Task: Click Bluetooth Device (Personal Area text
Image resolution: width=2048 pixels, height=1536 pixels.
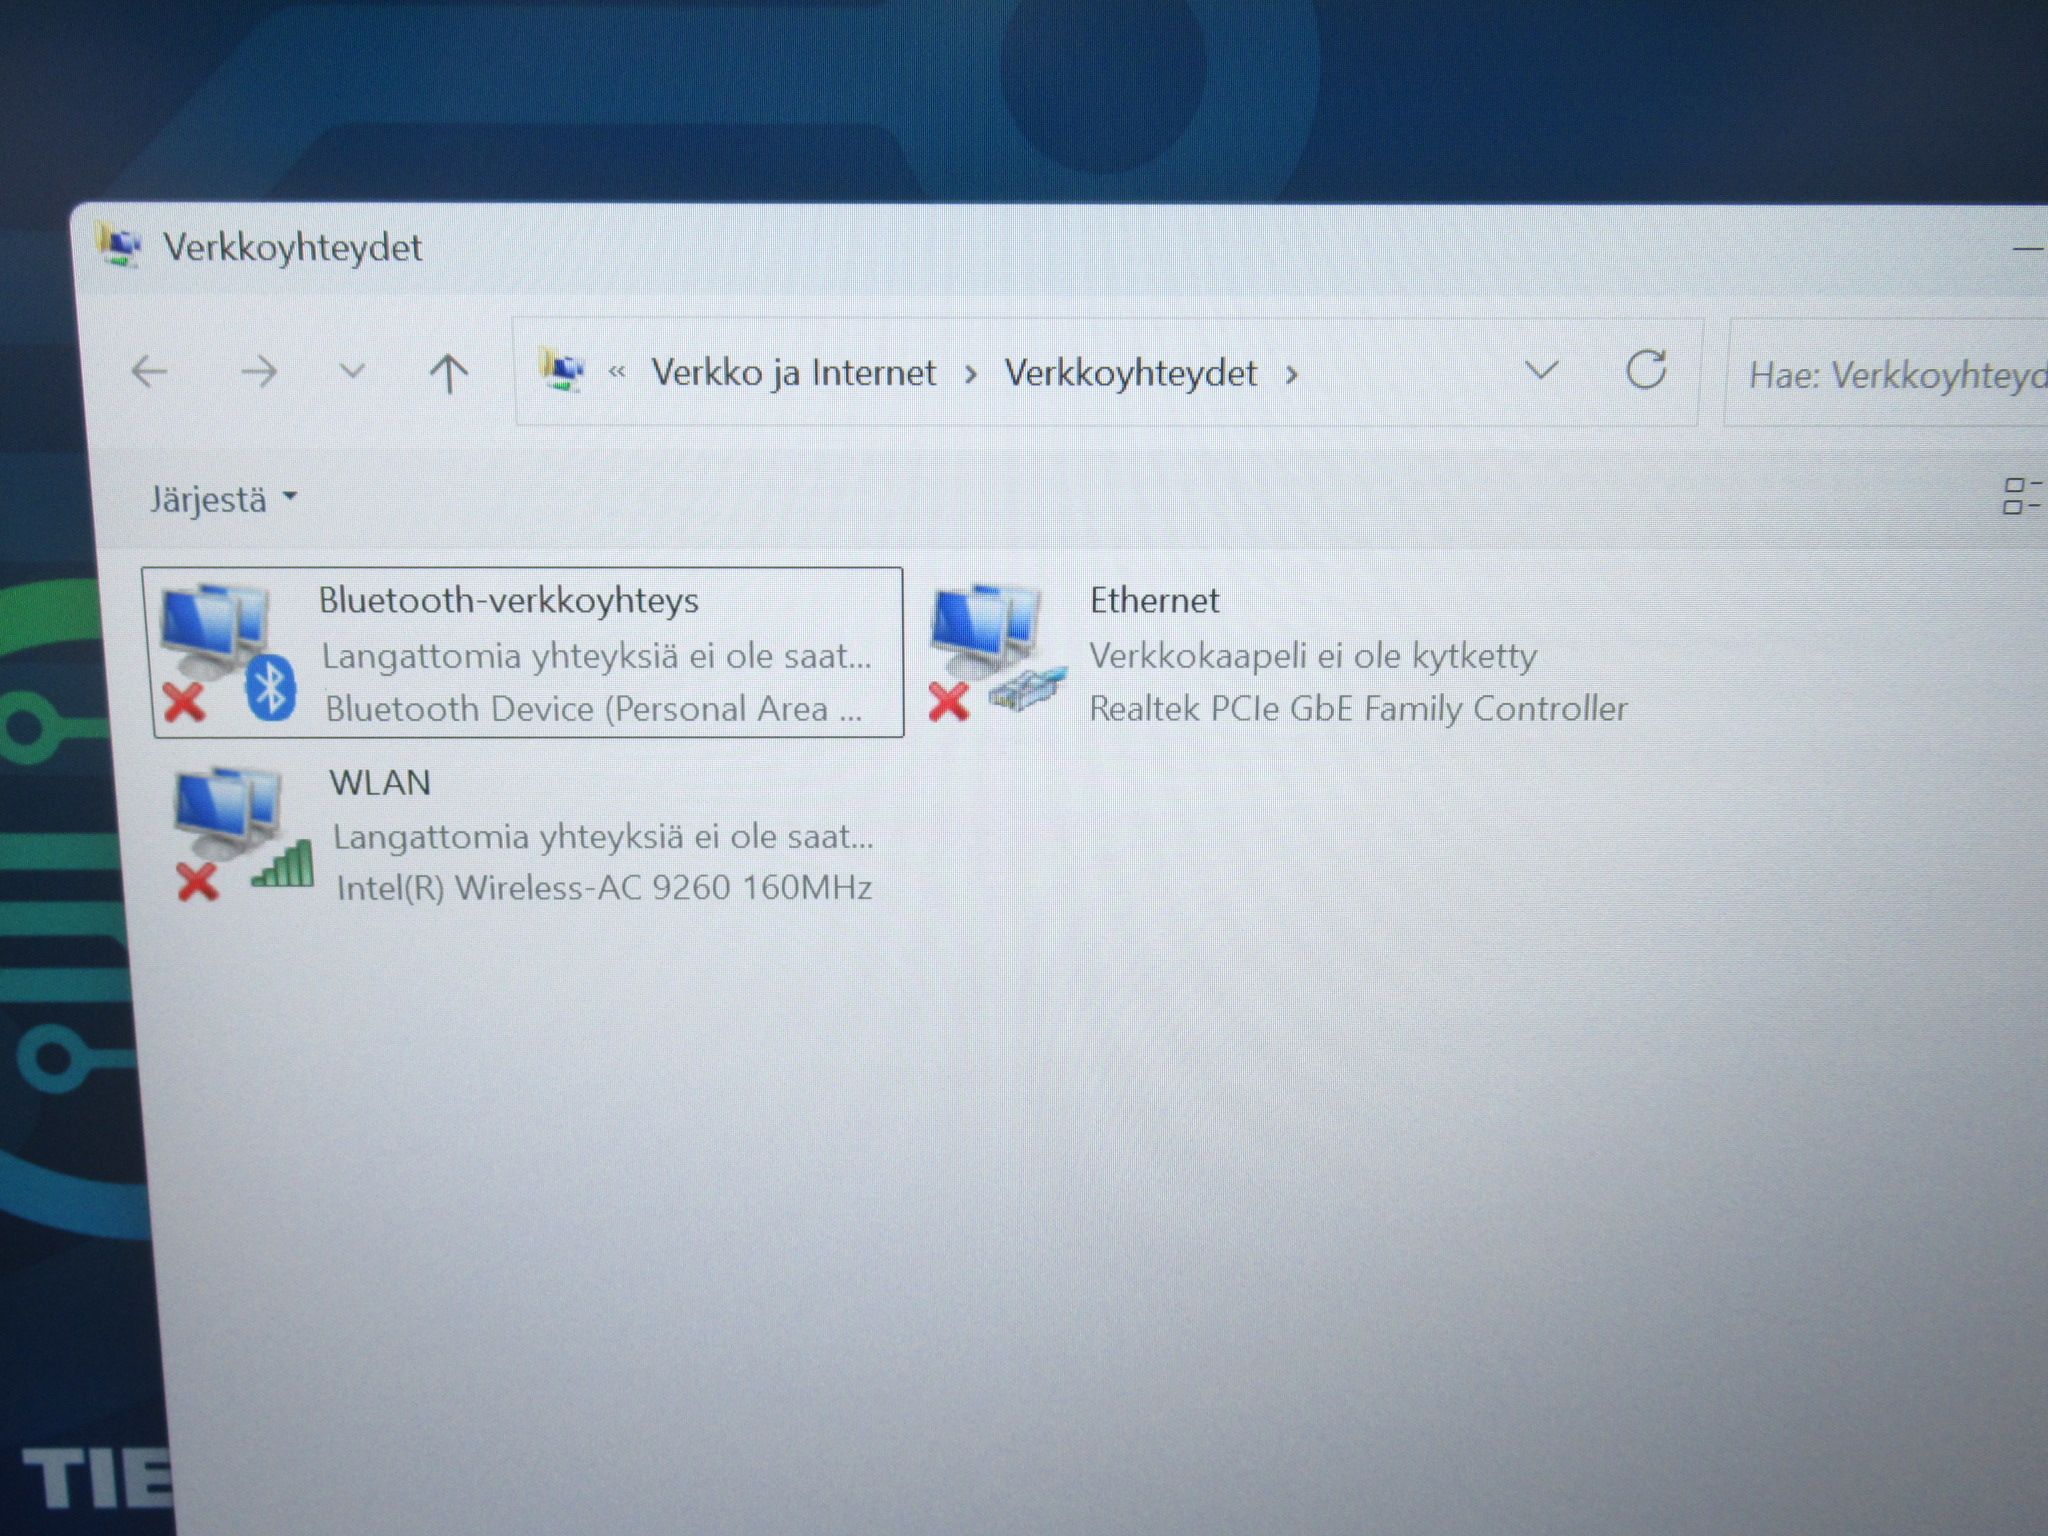Action: pos(594,709)
